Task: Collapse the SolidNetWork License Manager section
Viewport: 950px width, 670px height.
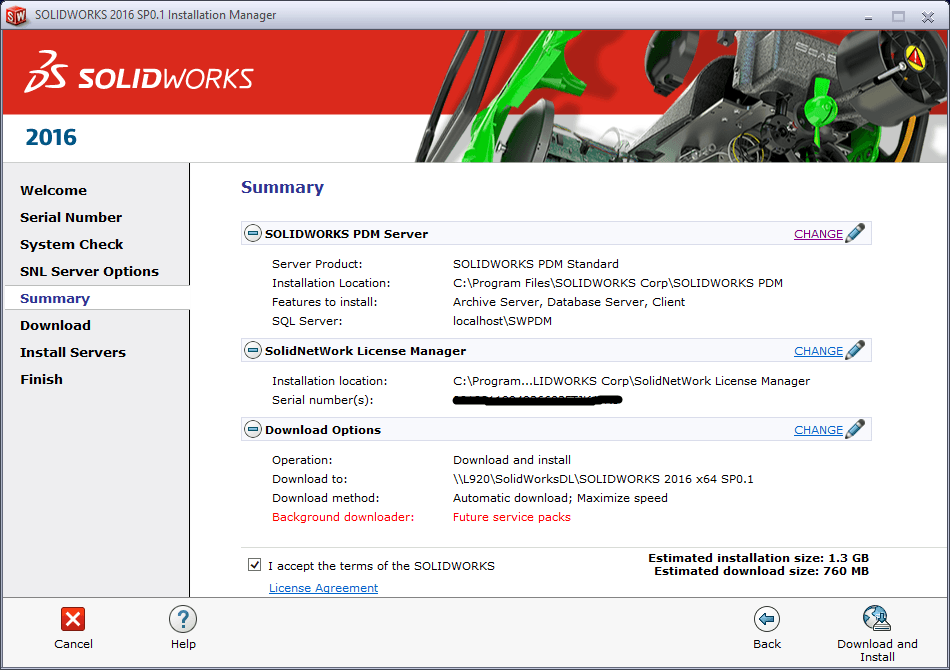Action: coord(253,351)
